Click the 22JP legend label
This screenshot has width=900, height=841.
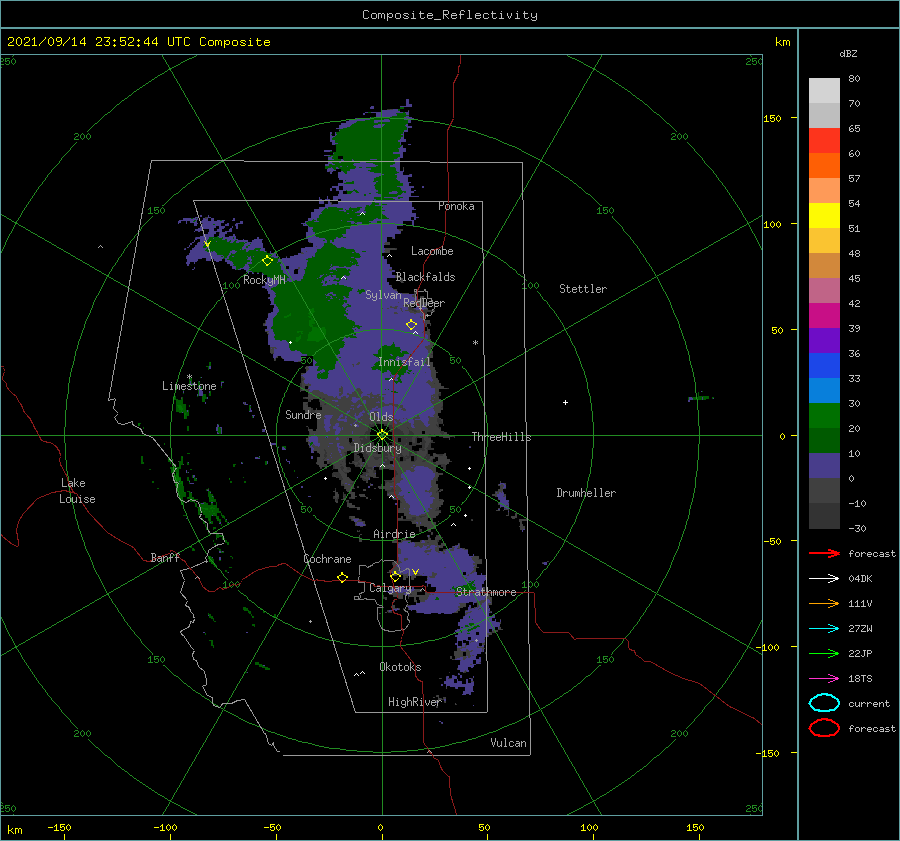pos(860,654)
